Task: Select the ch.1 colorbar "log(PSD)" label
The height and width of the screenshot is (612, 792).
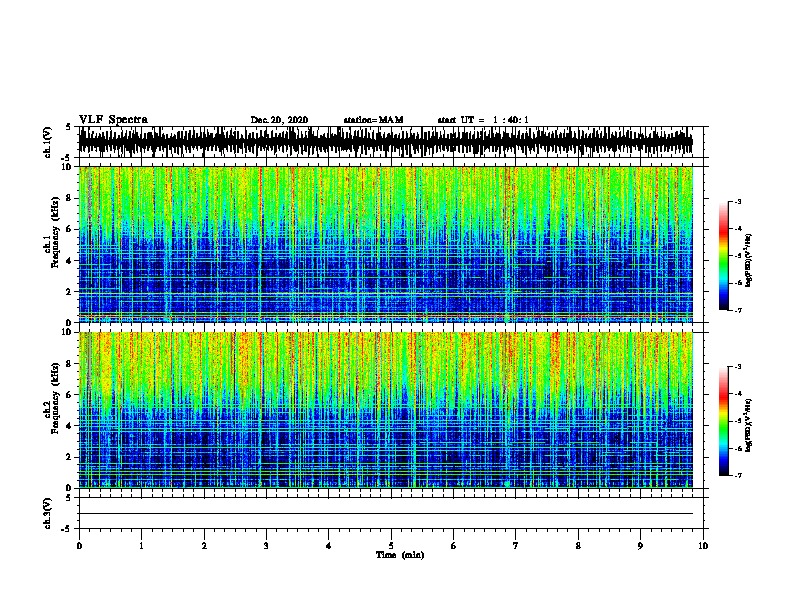Action: (x=749, y=261)
